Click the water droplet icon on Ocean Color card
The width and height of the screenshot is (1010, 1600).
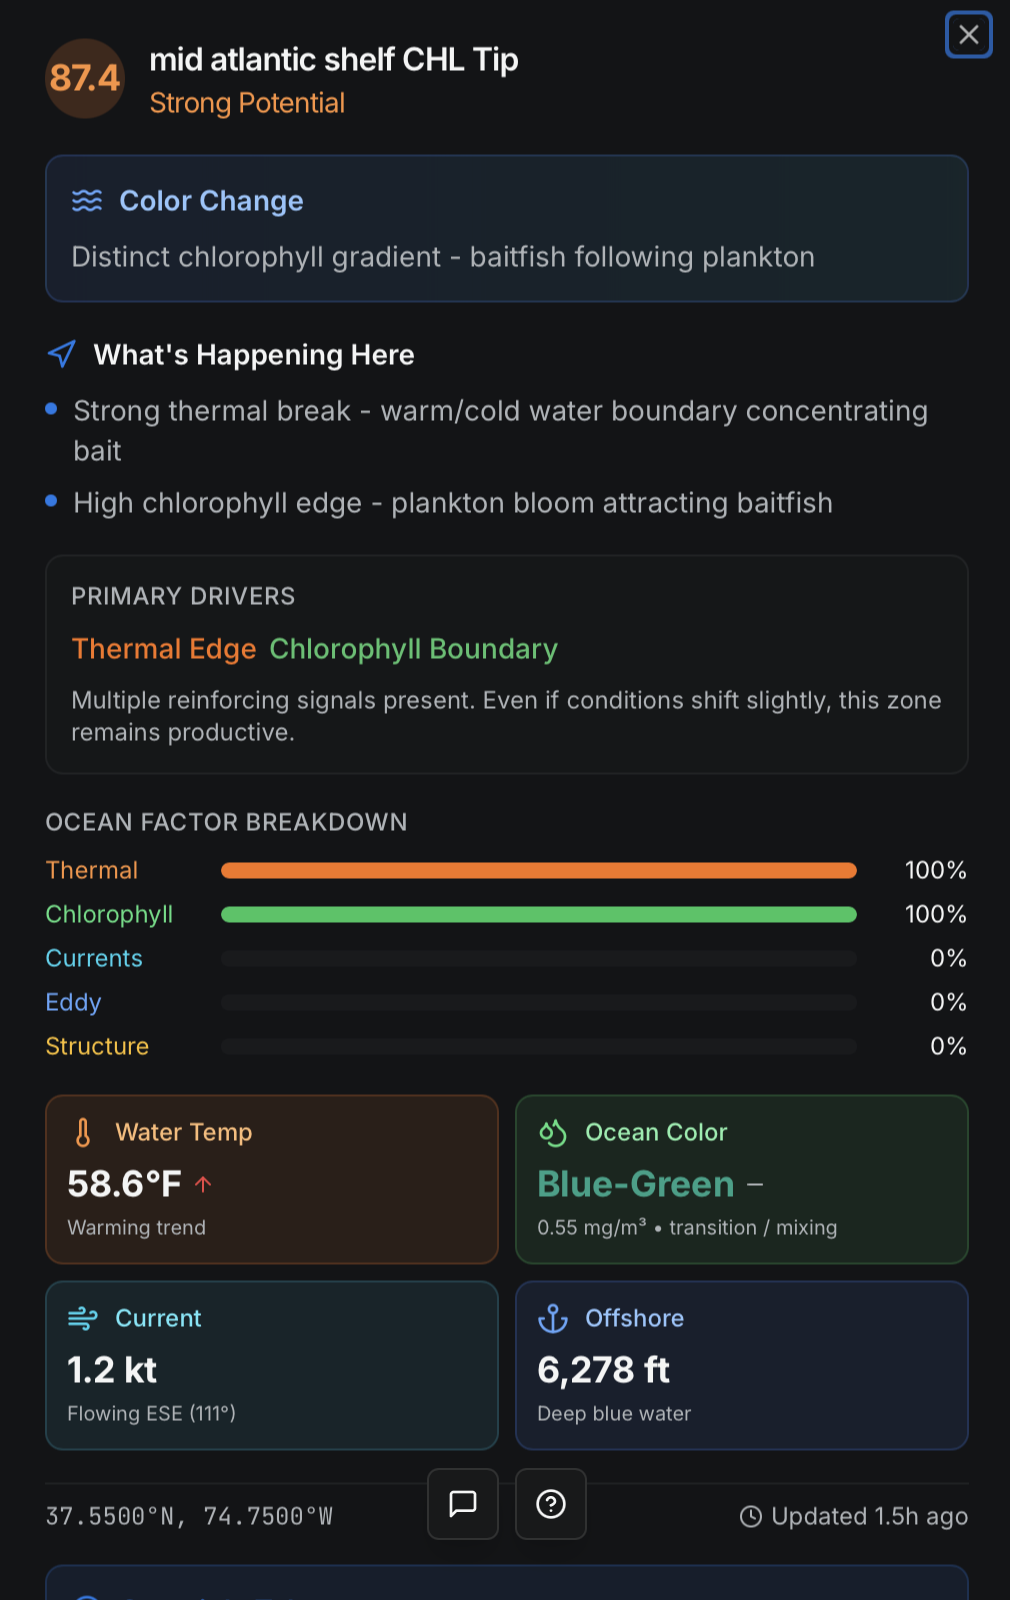[552, 1132]
